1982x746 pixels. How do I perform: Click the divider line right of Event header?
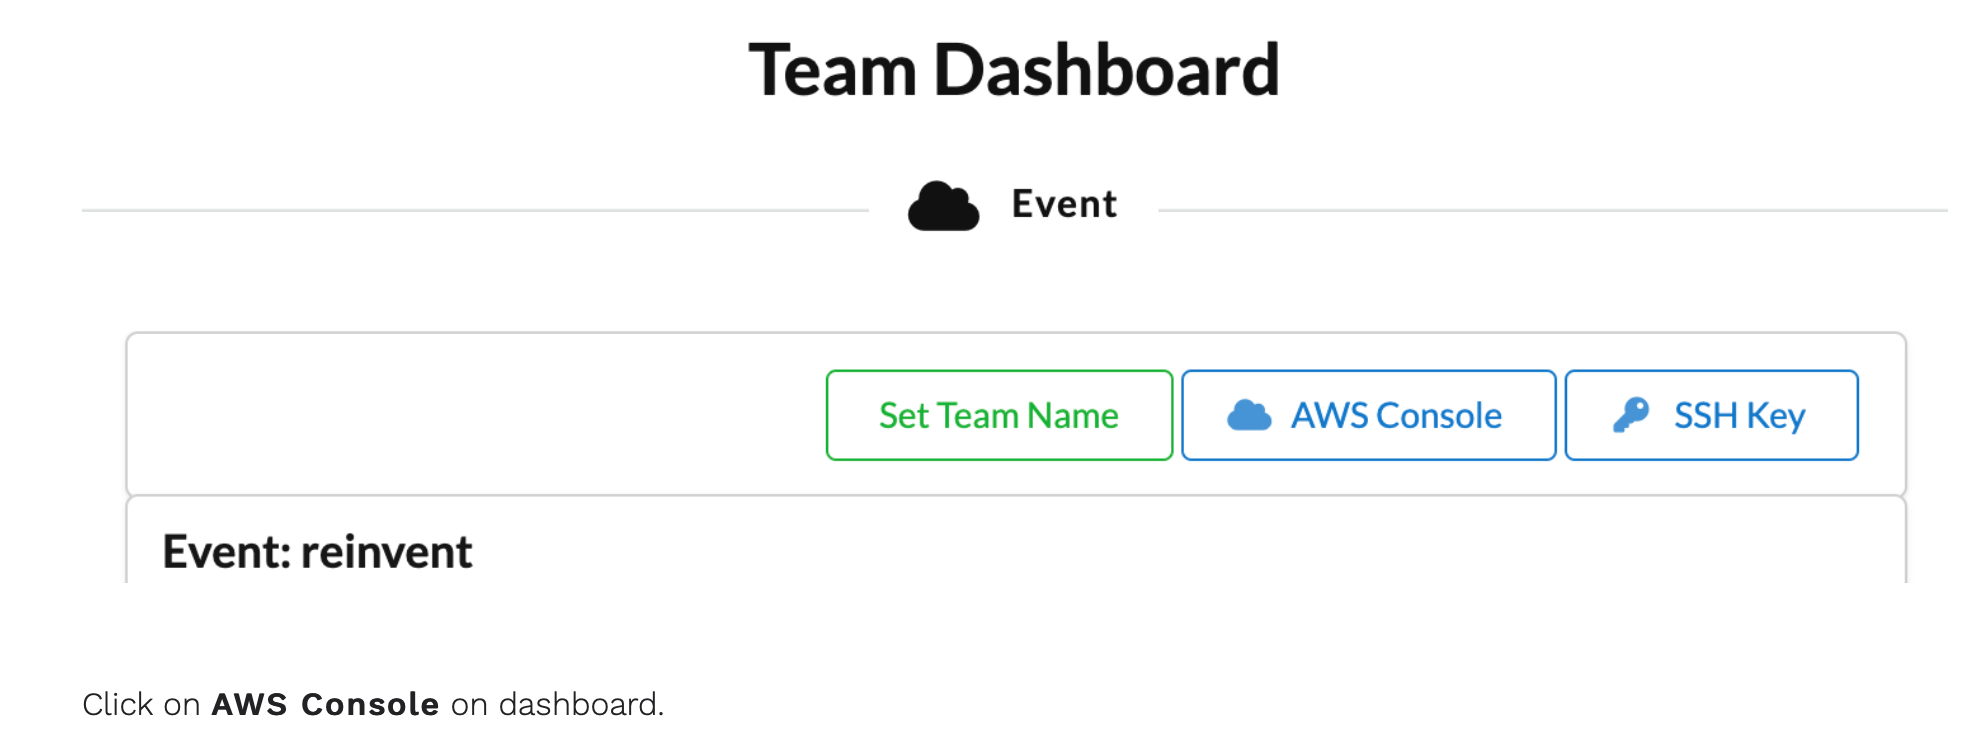tap(1552, 210)
